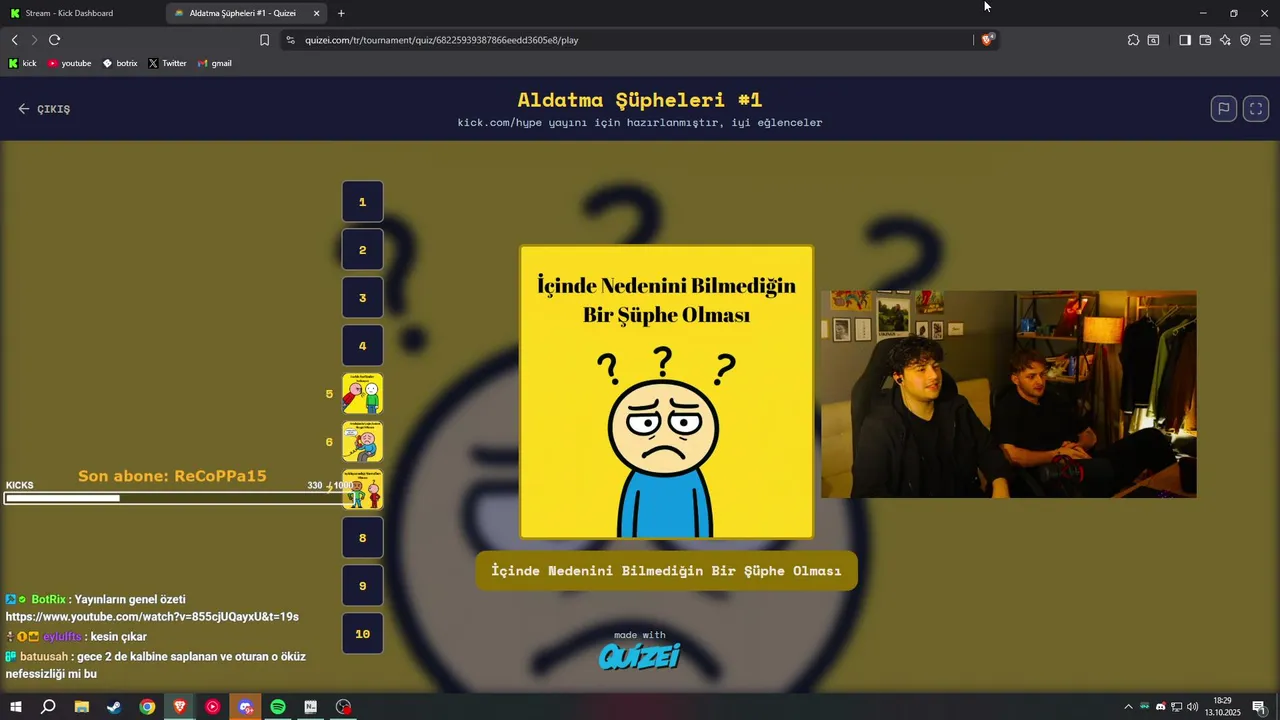Open OBS Studio from taskbar

tap(344, 707)
